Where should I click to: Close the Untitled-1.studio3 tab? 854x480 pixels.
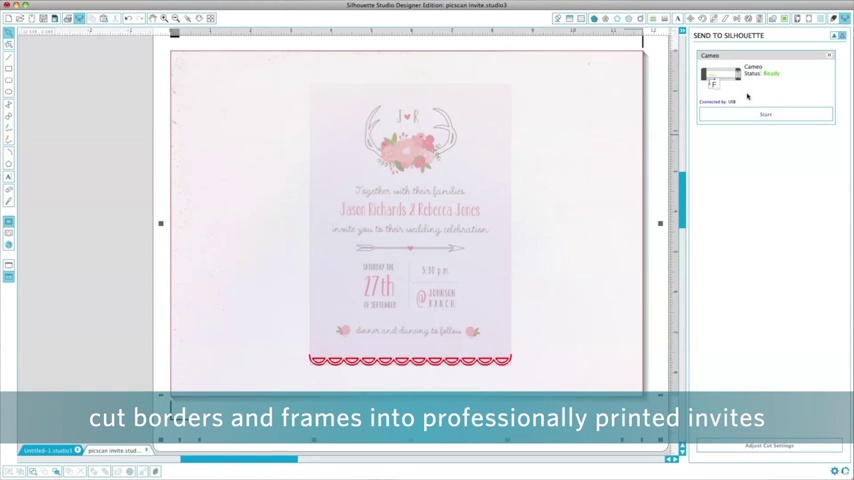tap(78, 450)
